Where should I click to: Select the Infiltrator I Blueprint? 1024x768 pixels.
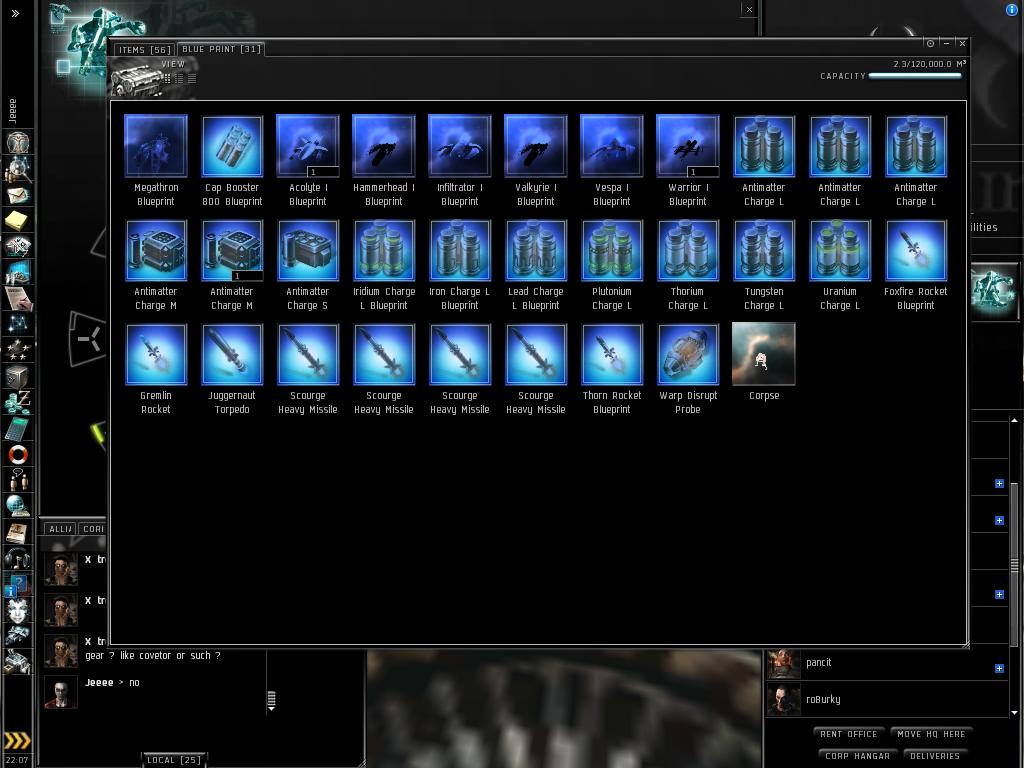460,160
